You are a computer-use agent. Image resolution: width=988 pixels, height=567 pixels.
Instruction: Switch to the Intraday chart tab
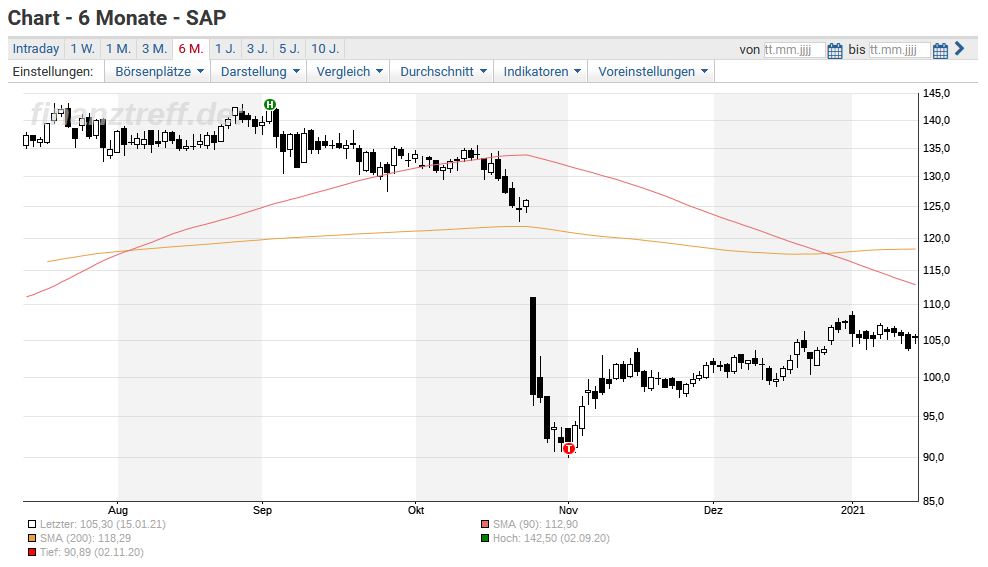tap(36, 49)
